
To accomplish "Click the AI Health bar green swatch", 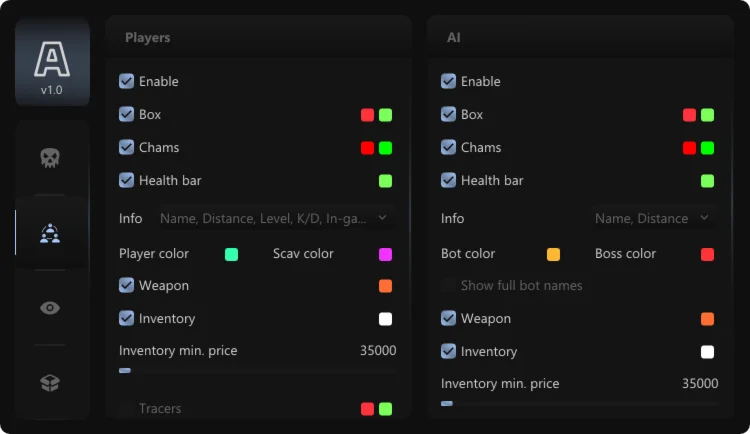I will (x=707, y=181).
